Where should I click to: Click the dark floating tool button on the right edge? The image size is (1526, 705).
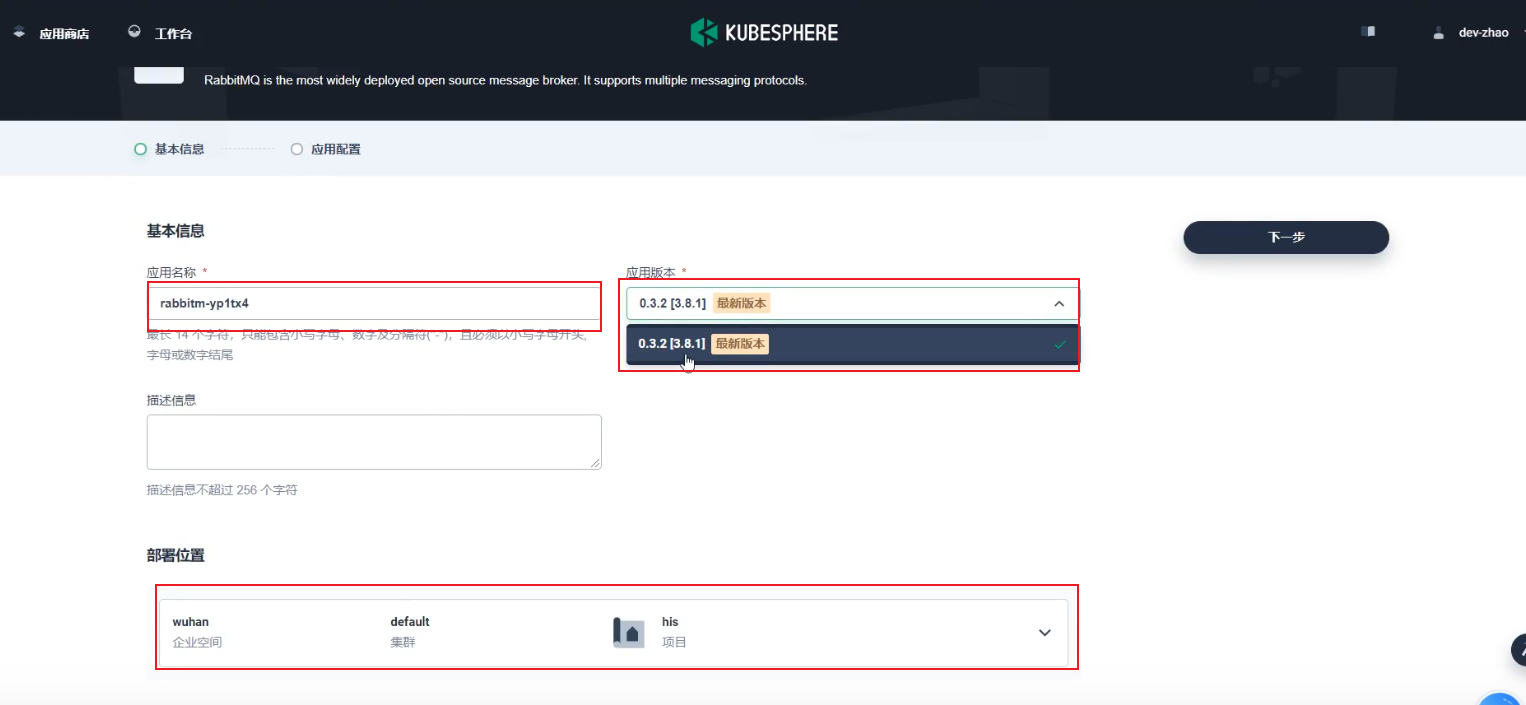coord(1518,650)
